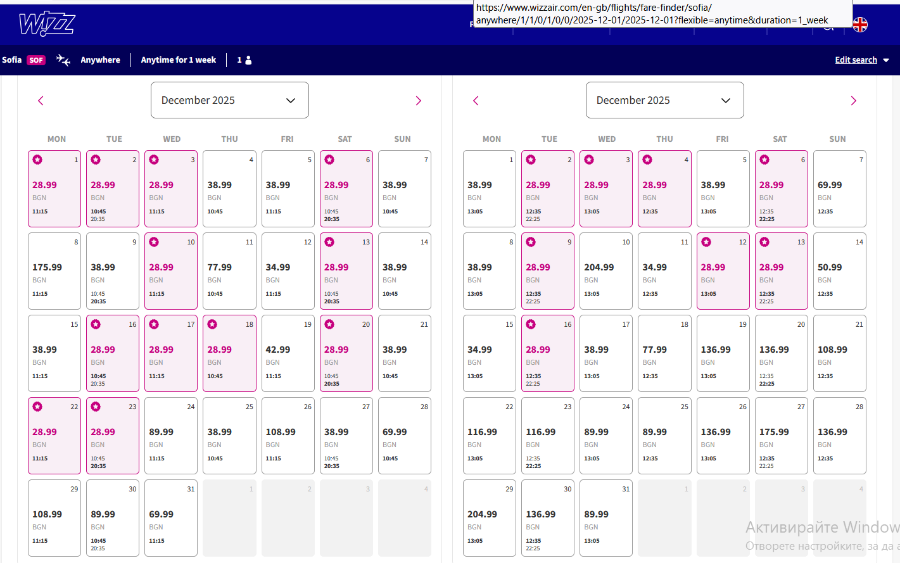Go to previous month in left calendar
Viewport: 900px width, 563px height.
41,100
